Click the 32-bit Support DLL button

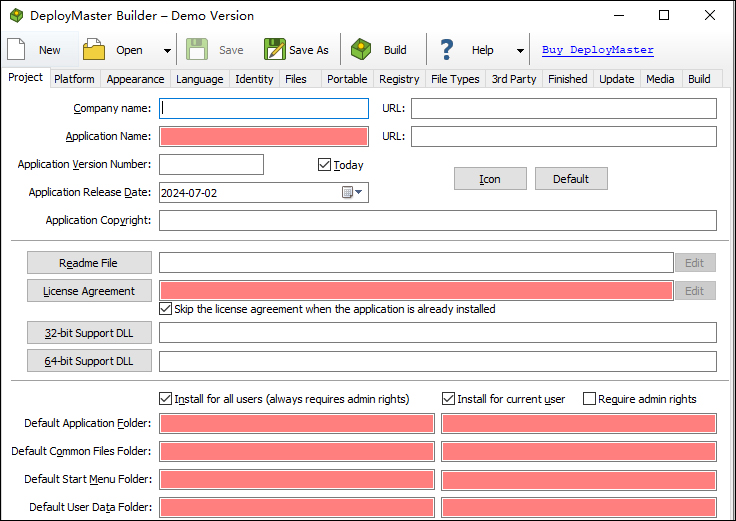[x=89, y=333]
